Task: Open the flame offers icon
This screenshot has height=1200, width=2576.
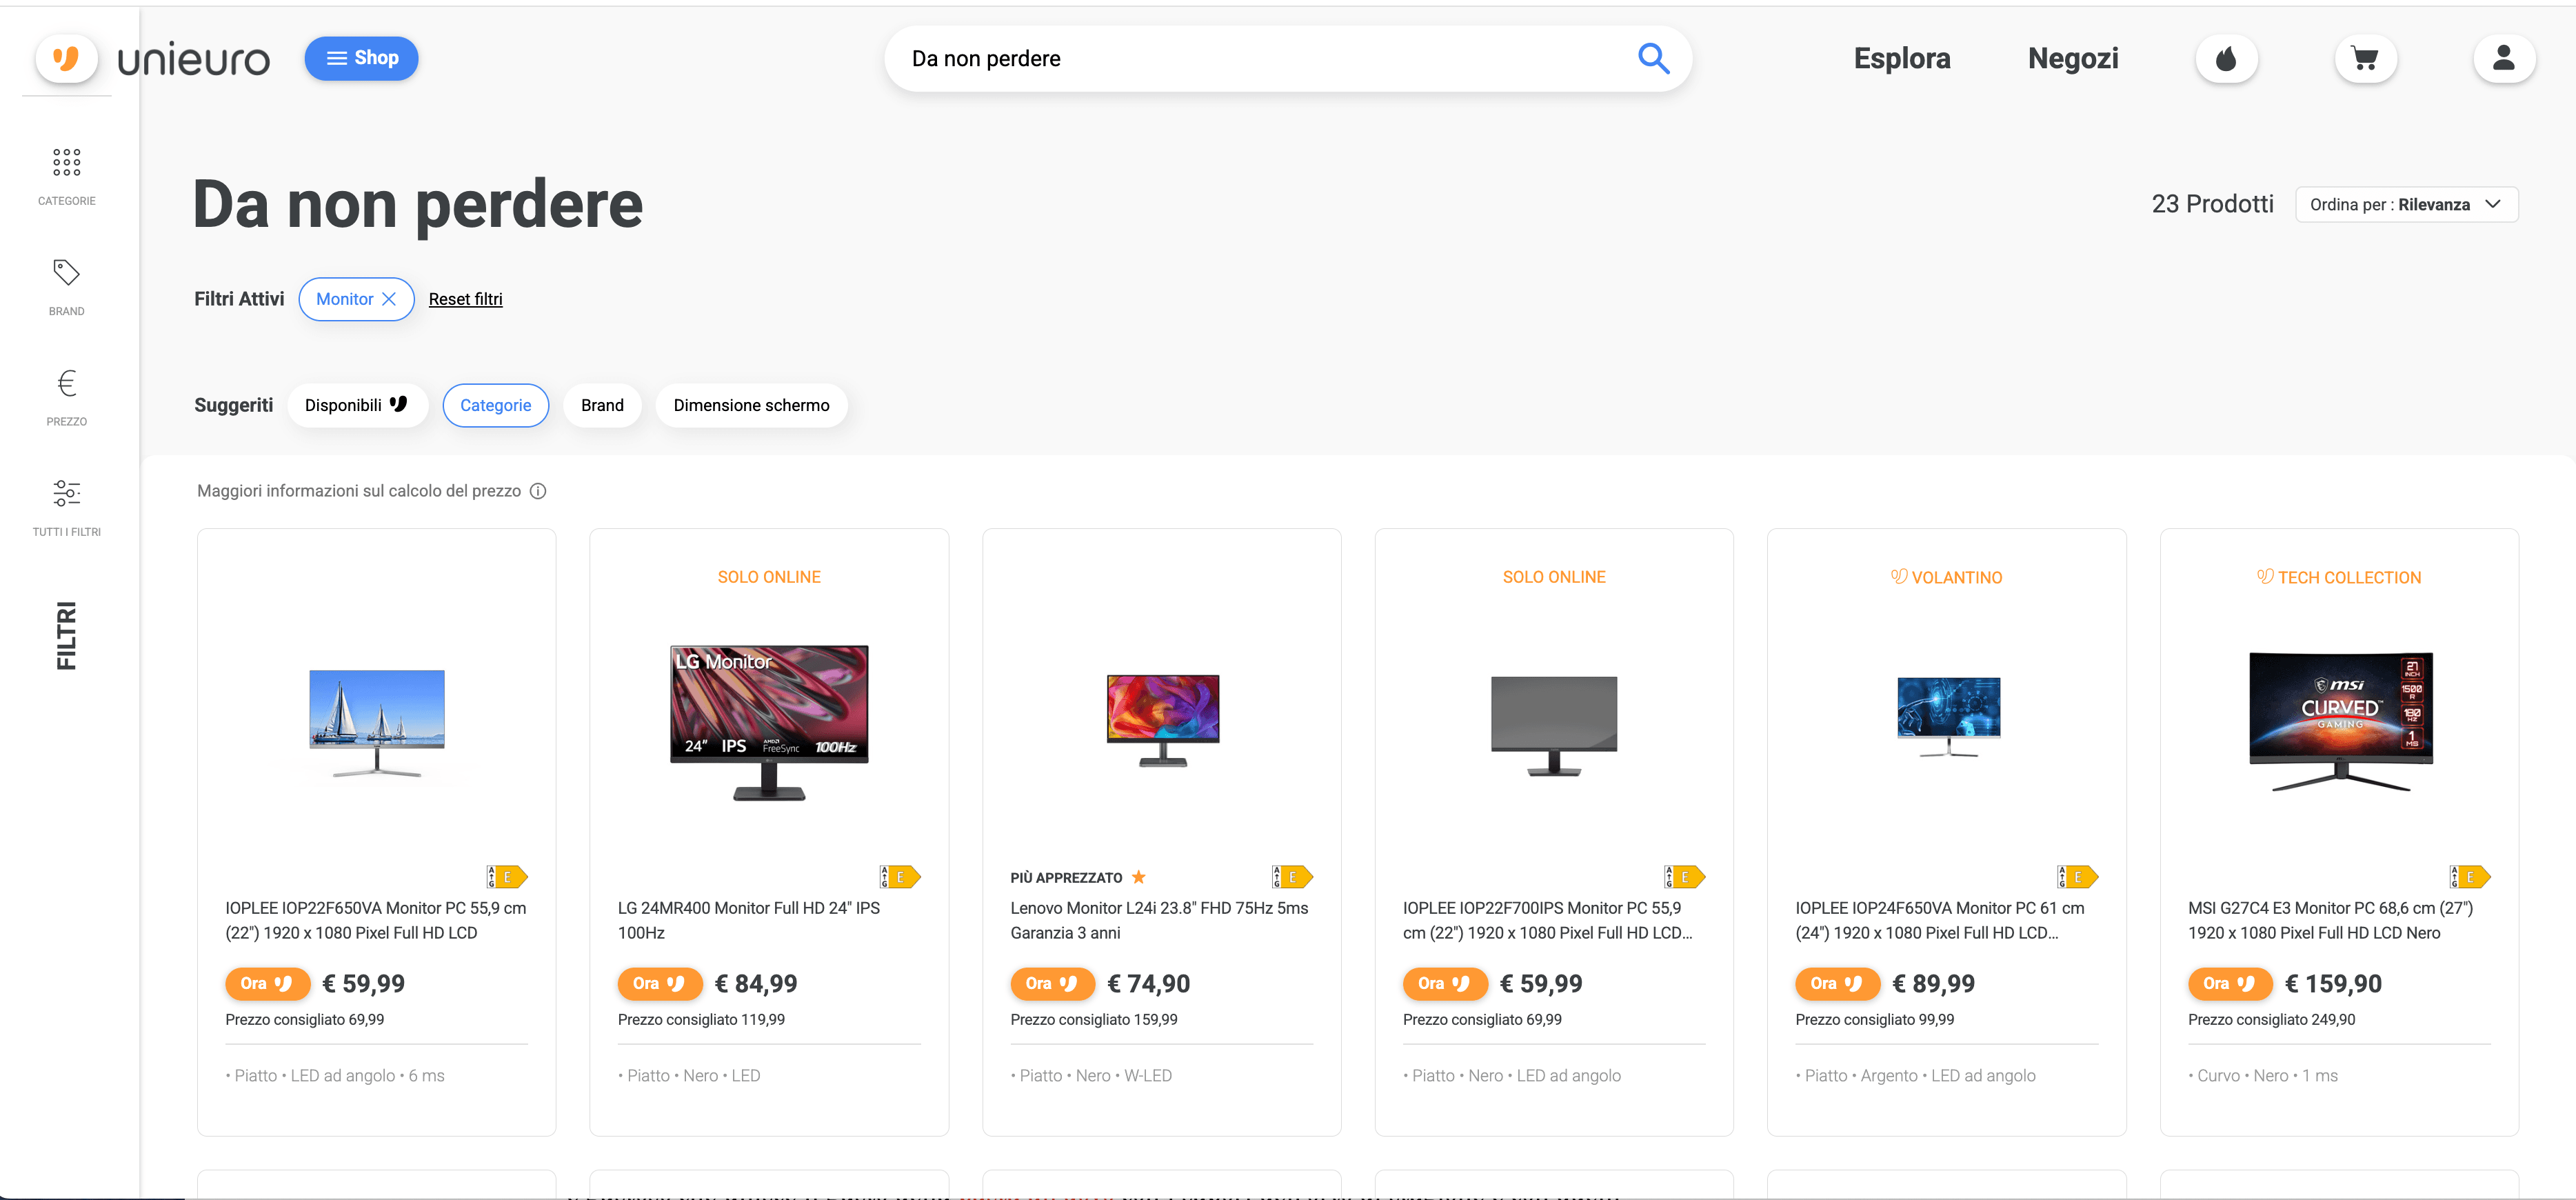Action: (x=2225, y=59)
